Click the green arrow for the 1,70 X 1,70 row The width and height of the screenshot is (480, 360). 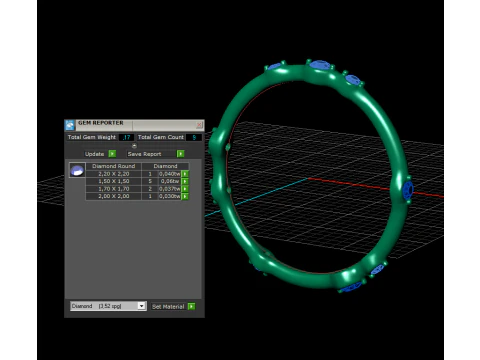185,189
